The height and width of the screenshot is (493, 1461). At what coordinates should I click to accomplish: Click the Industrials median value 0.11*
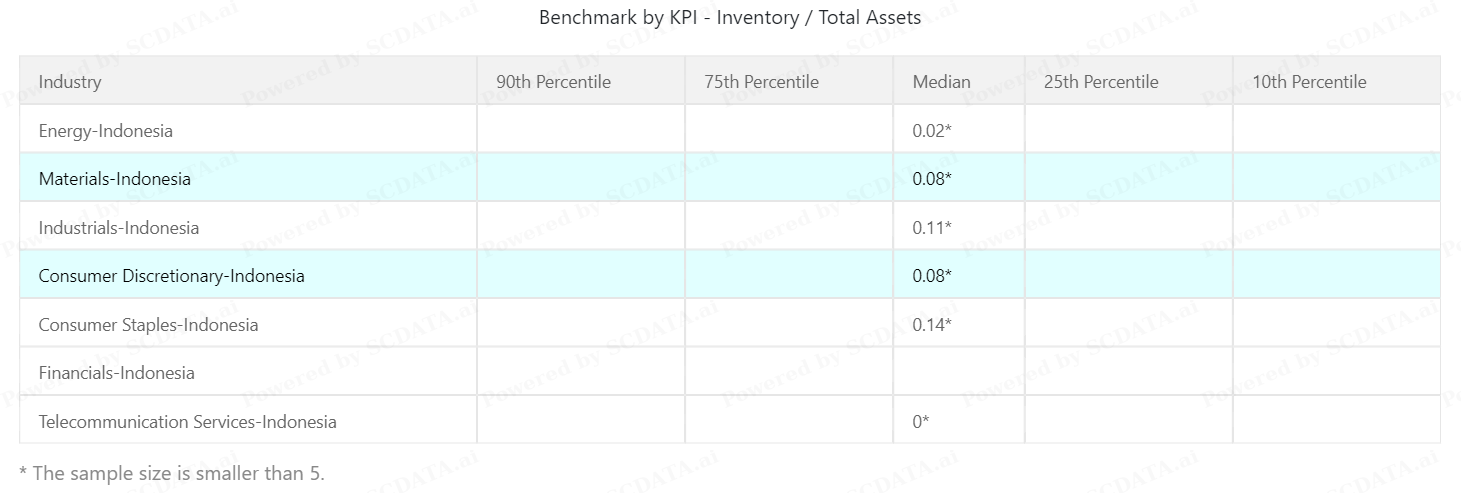tap(932, 228)
